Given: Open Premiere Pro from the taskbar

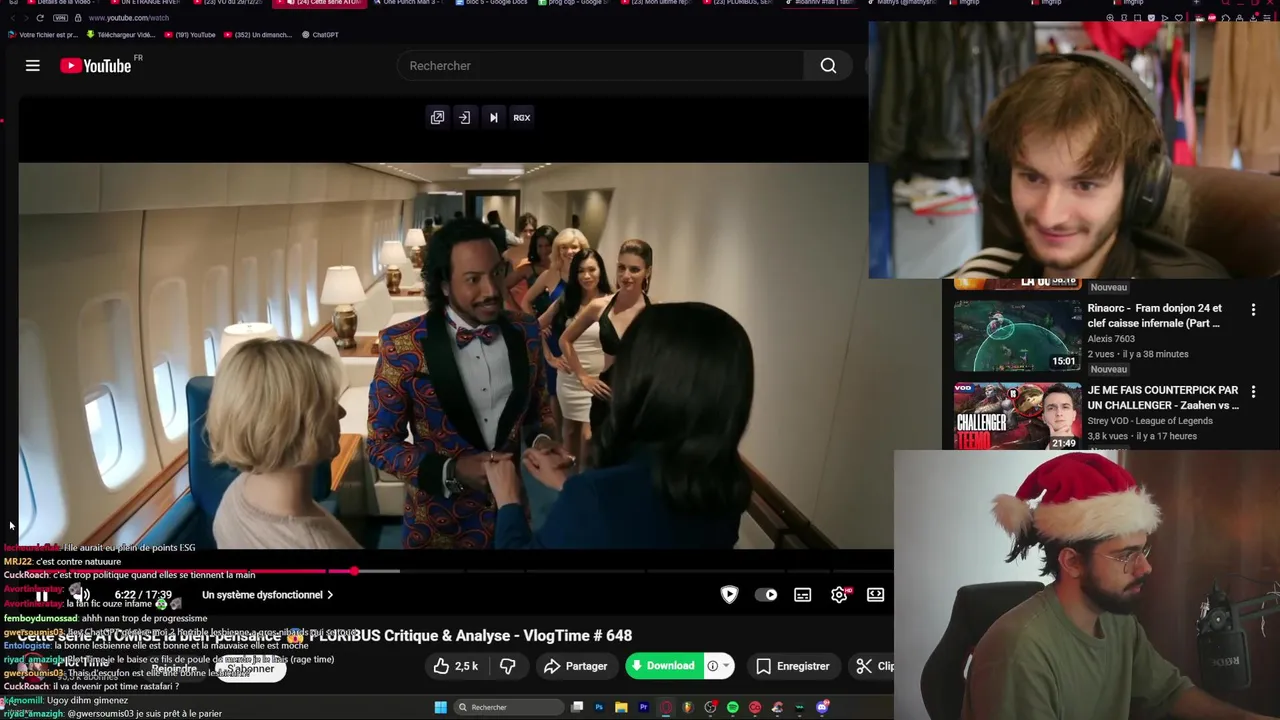Looking at the screenshot, I should coord(643,707).
